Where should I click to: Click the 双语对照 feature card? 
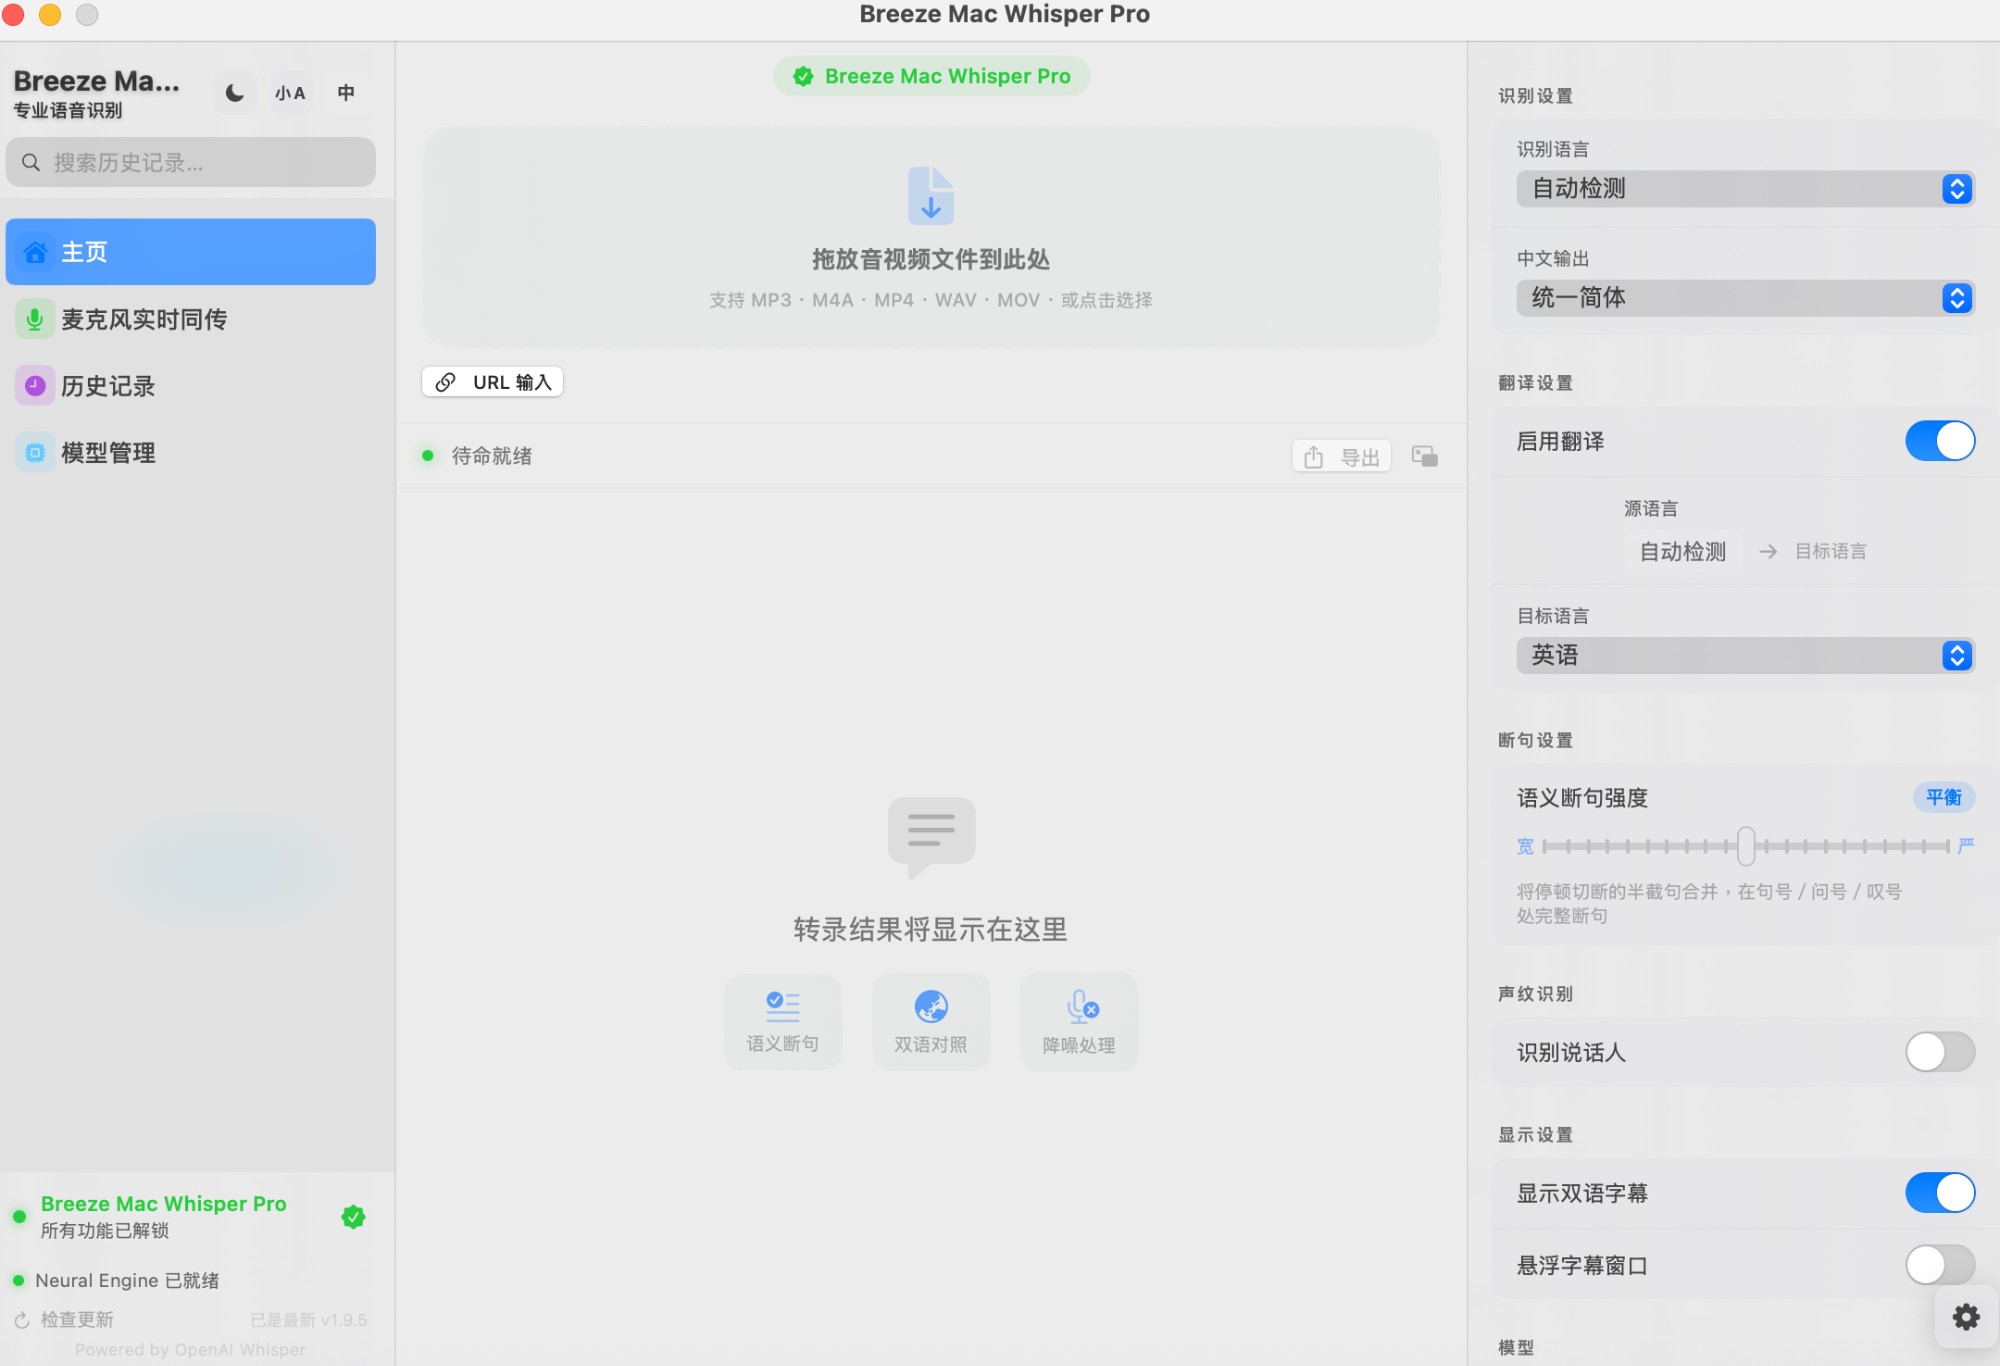931,1021
